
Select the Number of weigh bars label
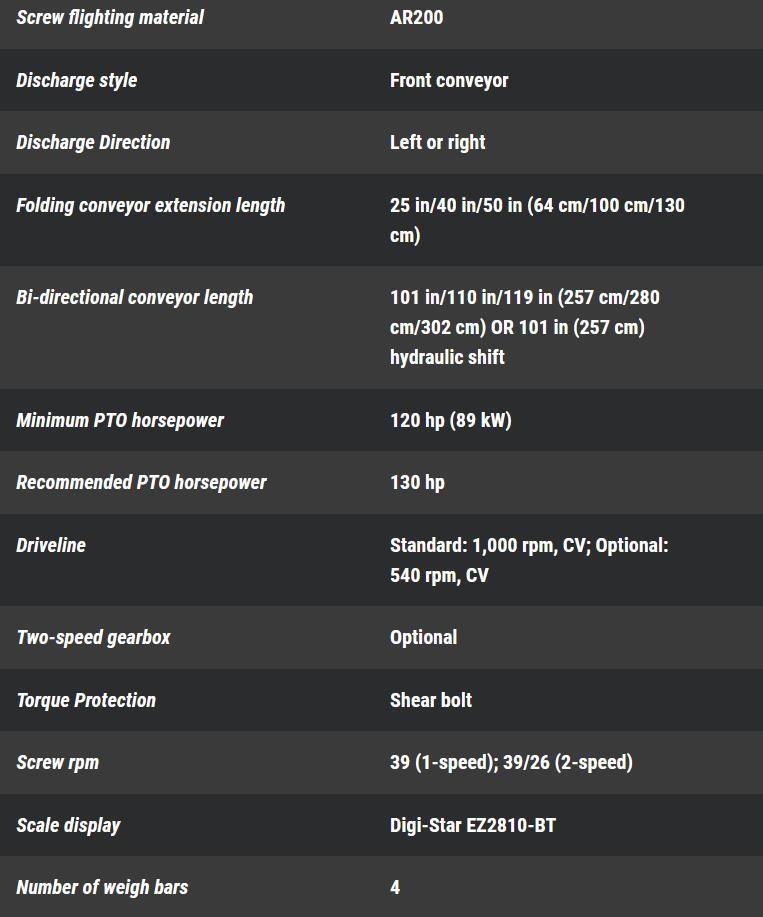(102, 887)
